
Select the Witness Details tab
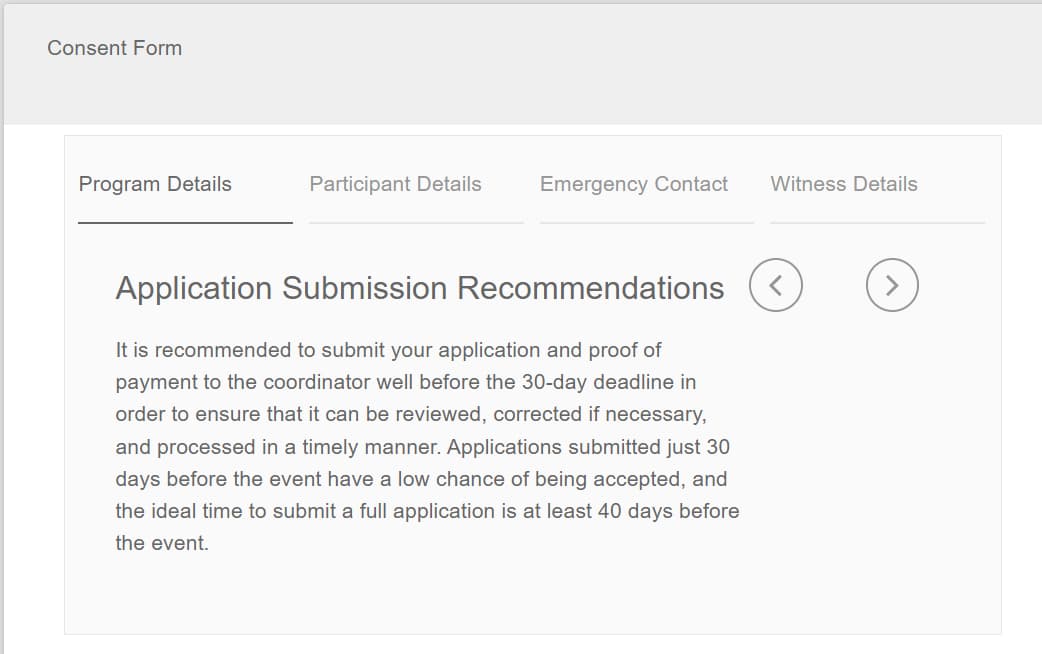[844, 184]
